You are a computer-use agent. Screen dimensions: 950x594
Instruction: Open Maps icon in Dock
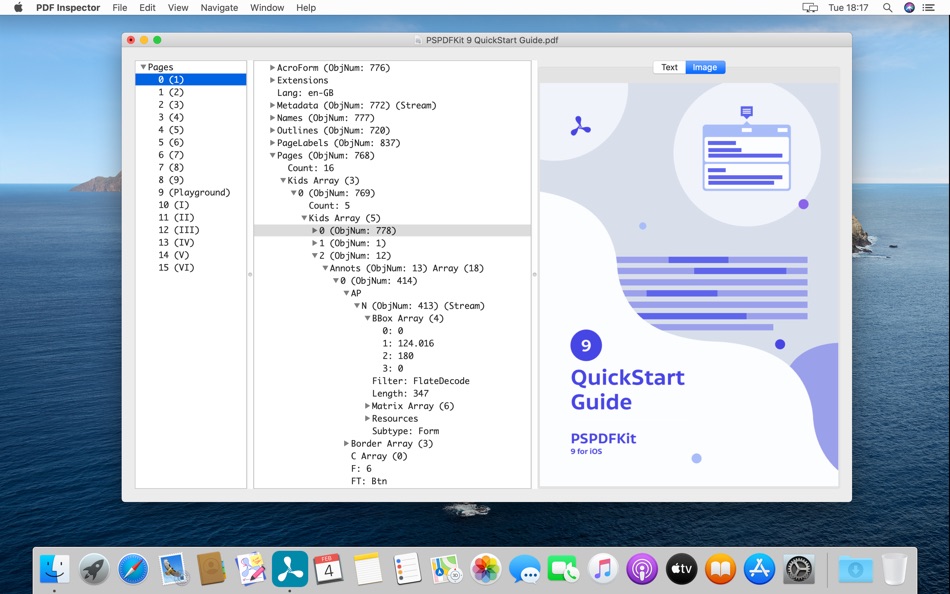pos(446,569)
